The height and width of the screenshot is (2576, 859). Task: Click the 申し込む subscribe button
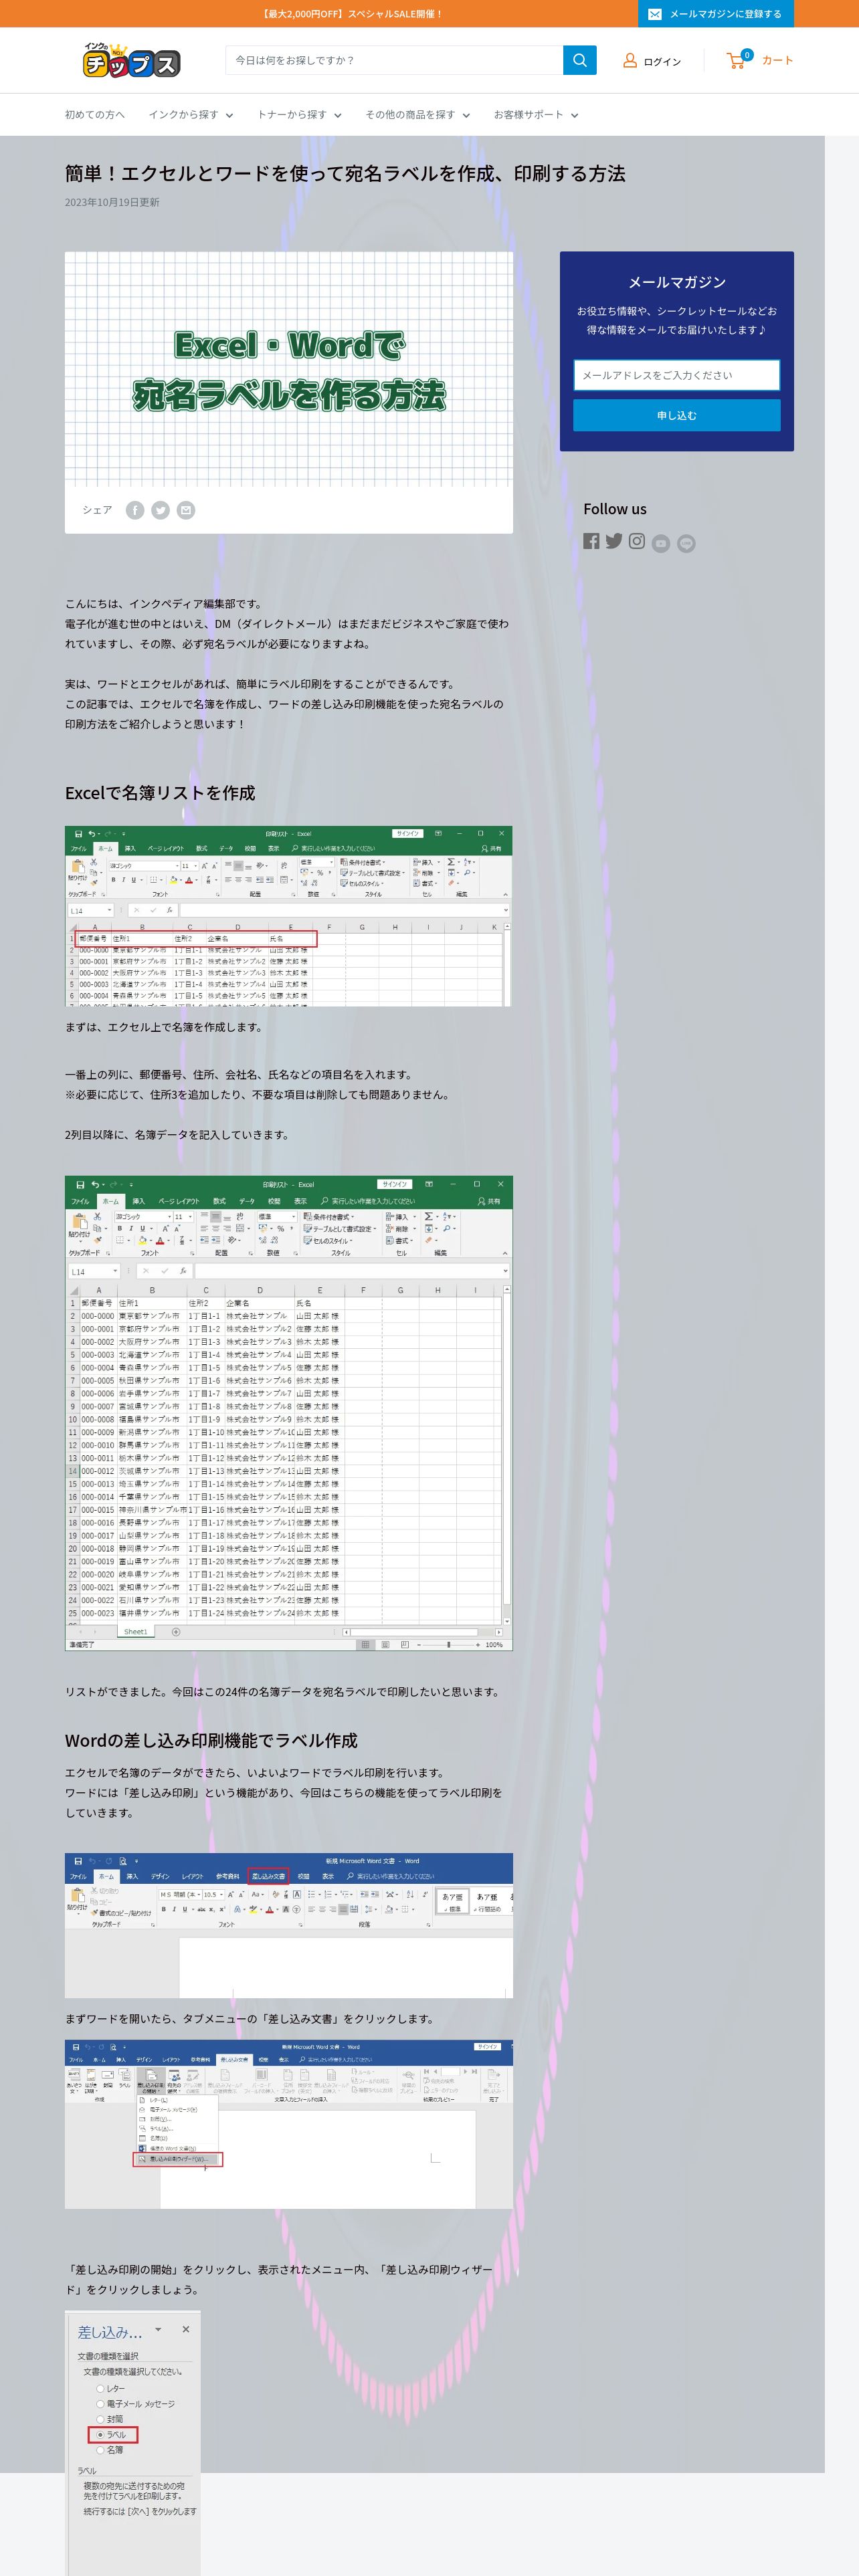coord(677,415)
